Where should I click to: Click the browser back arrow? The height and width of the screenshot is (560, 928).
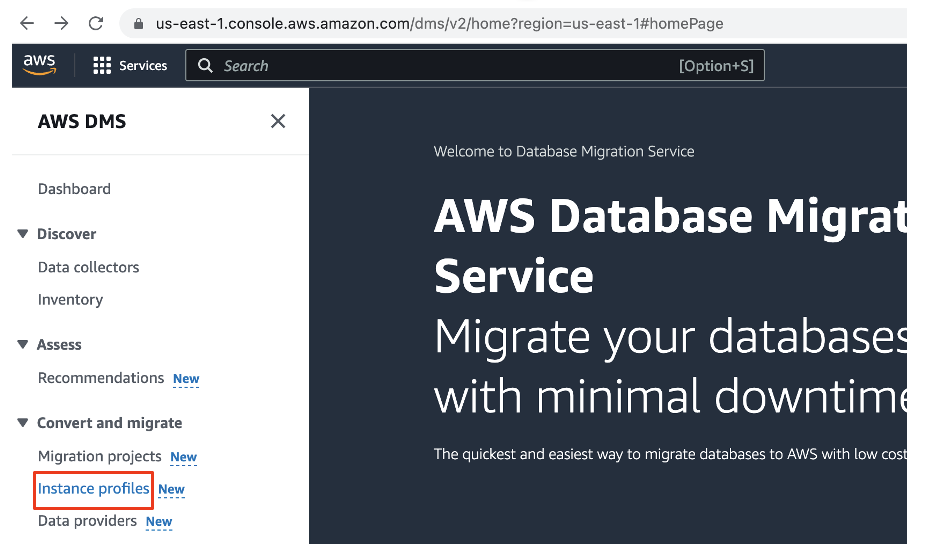click(27, 23)
